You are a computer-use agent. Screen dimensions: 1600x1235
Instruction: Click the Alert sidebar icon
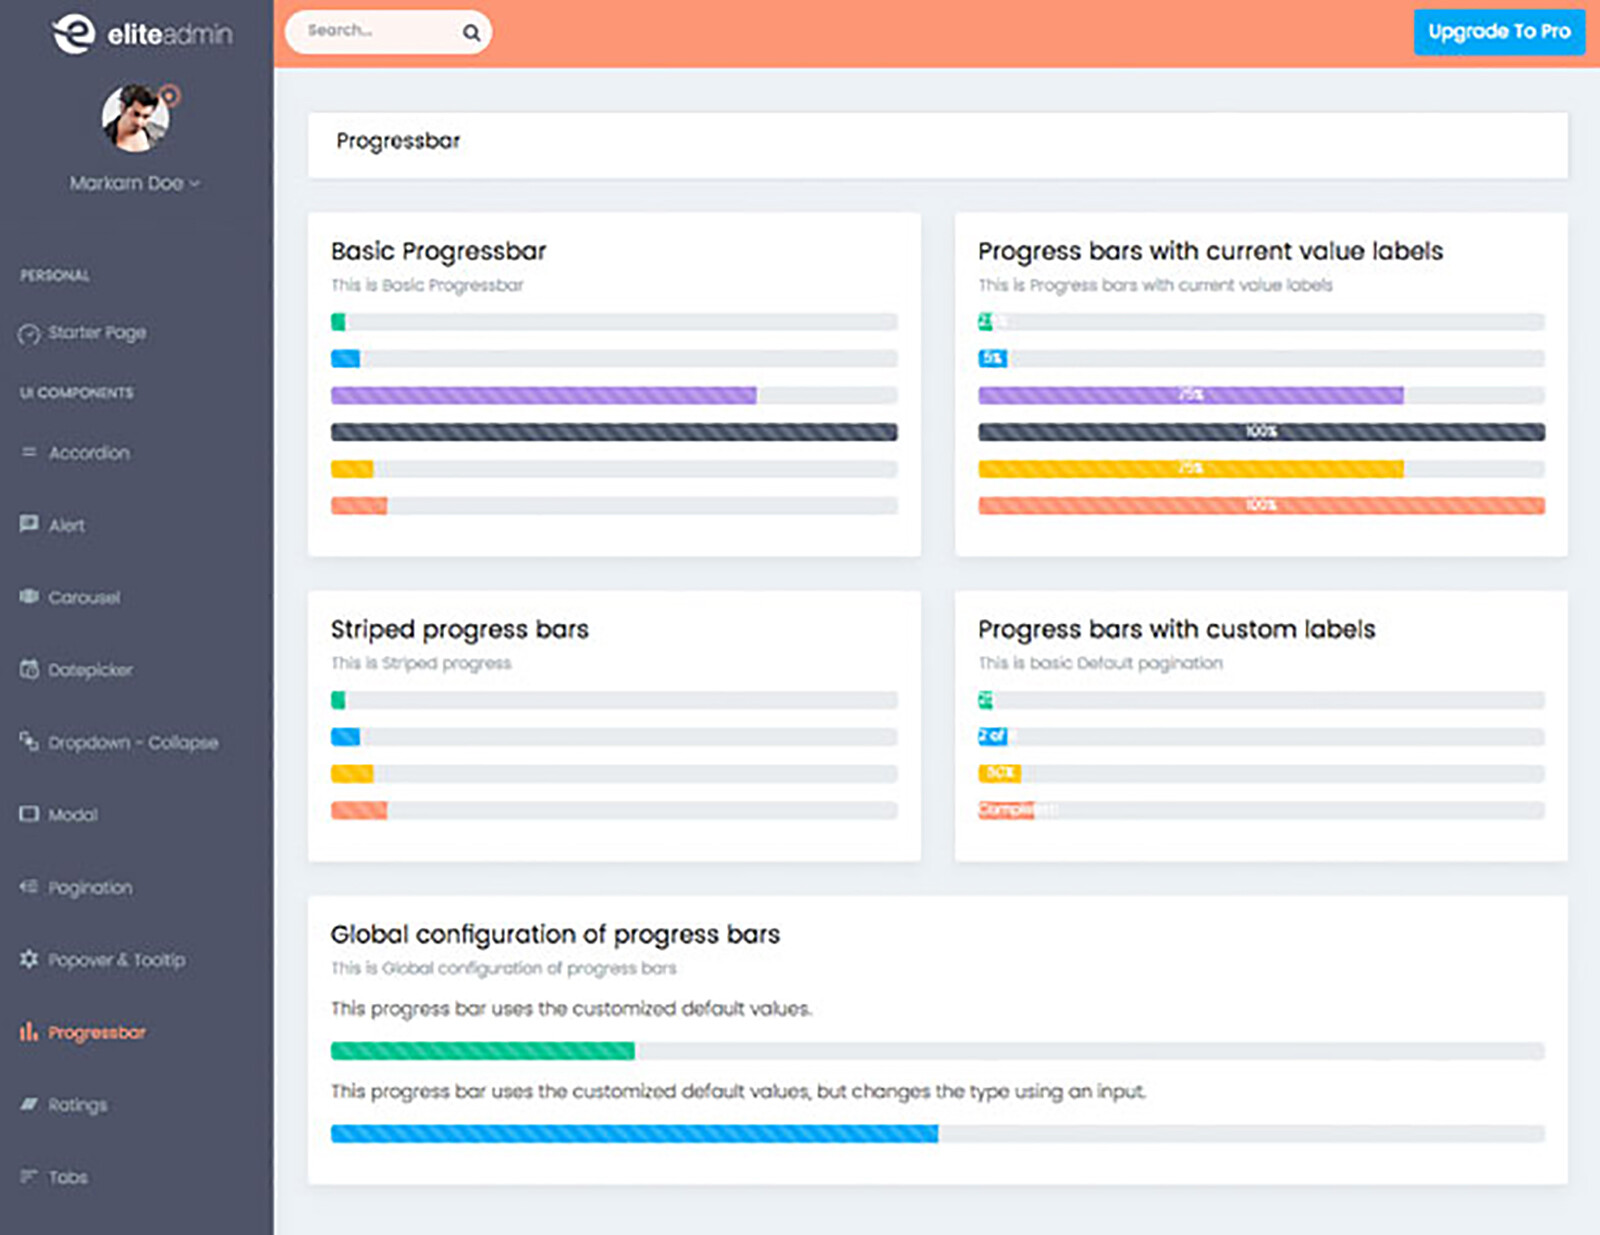coord(28,524)
